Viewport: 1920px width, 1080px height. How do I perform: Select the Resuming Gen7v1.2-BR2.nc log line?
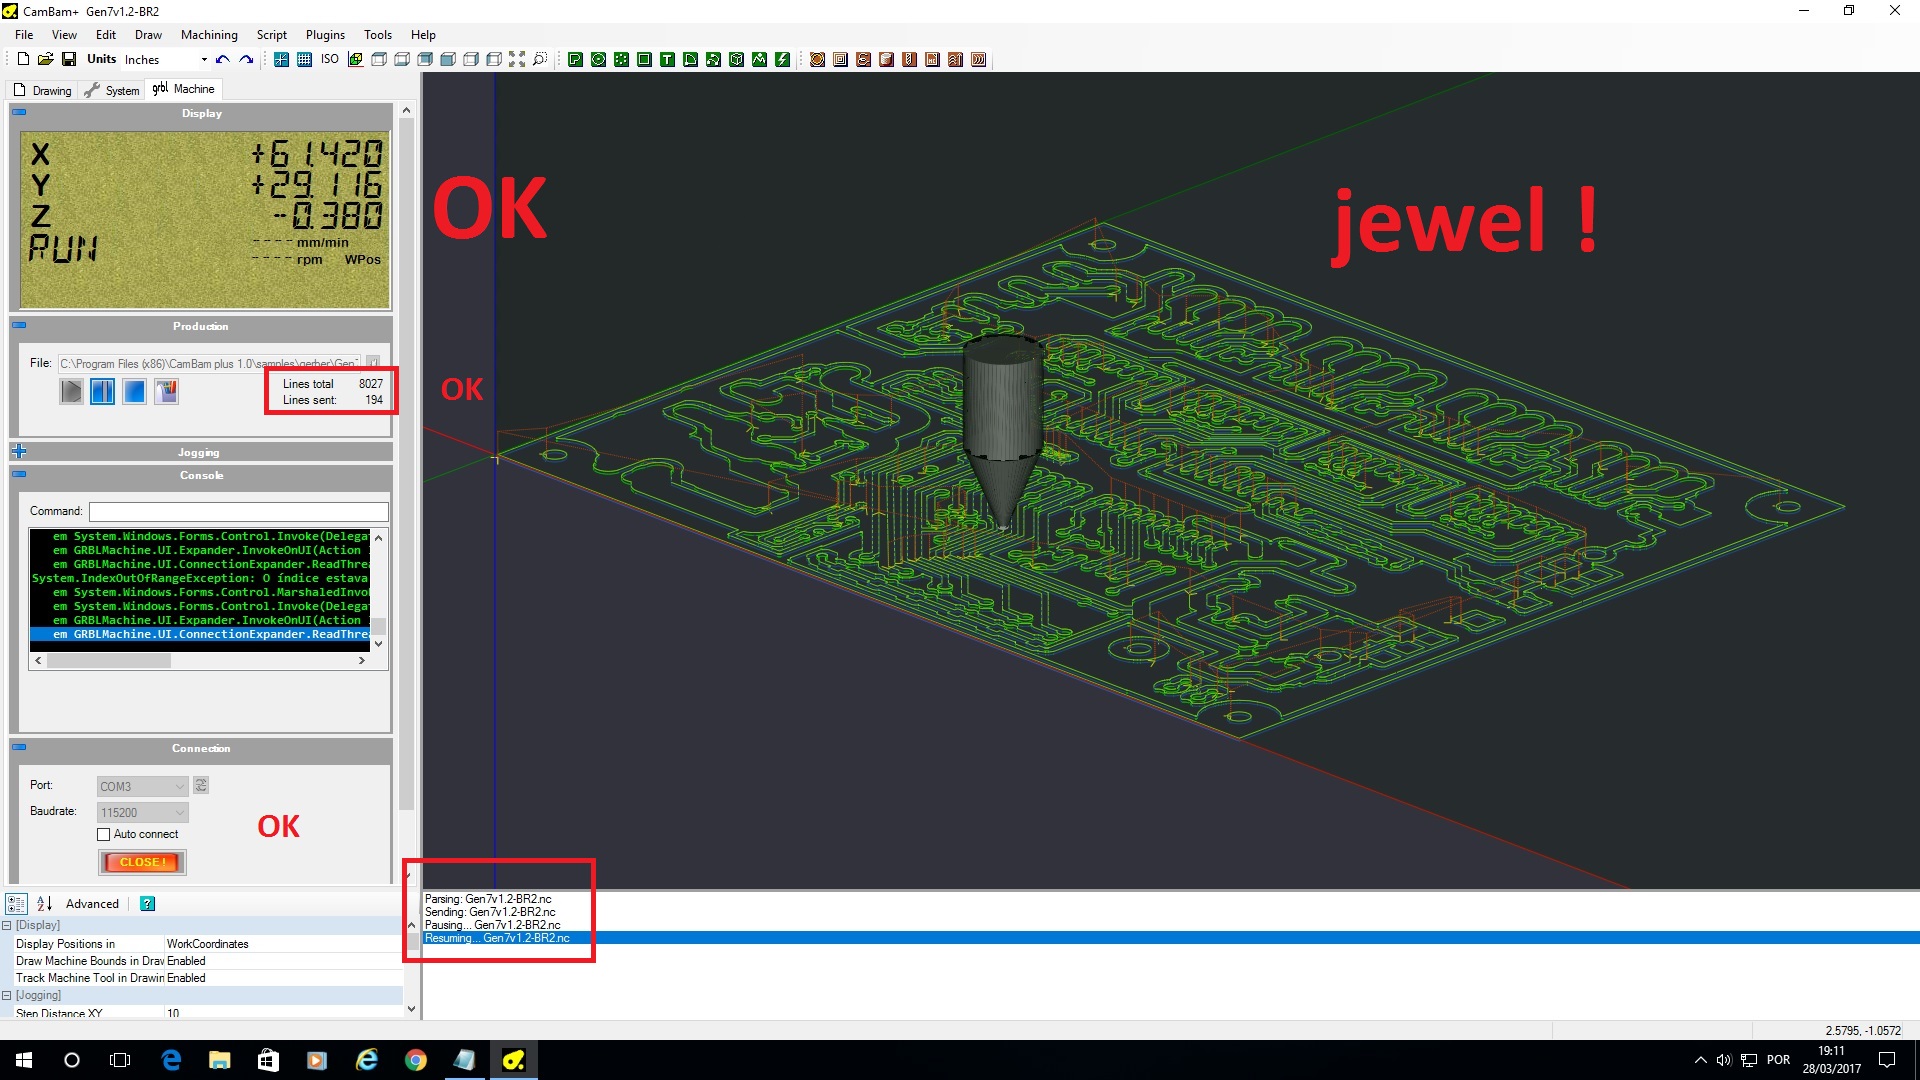click(x=497, y=938)
